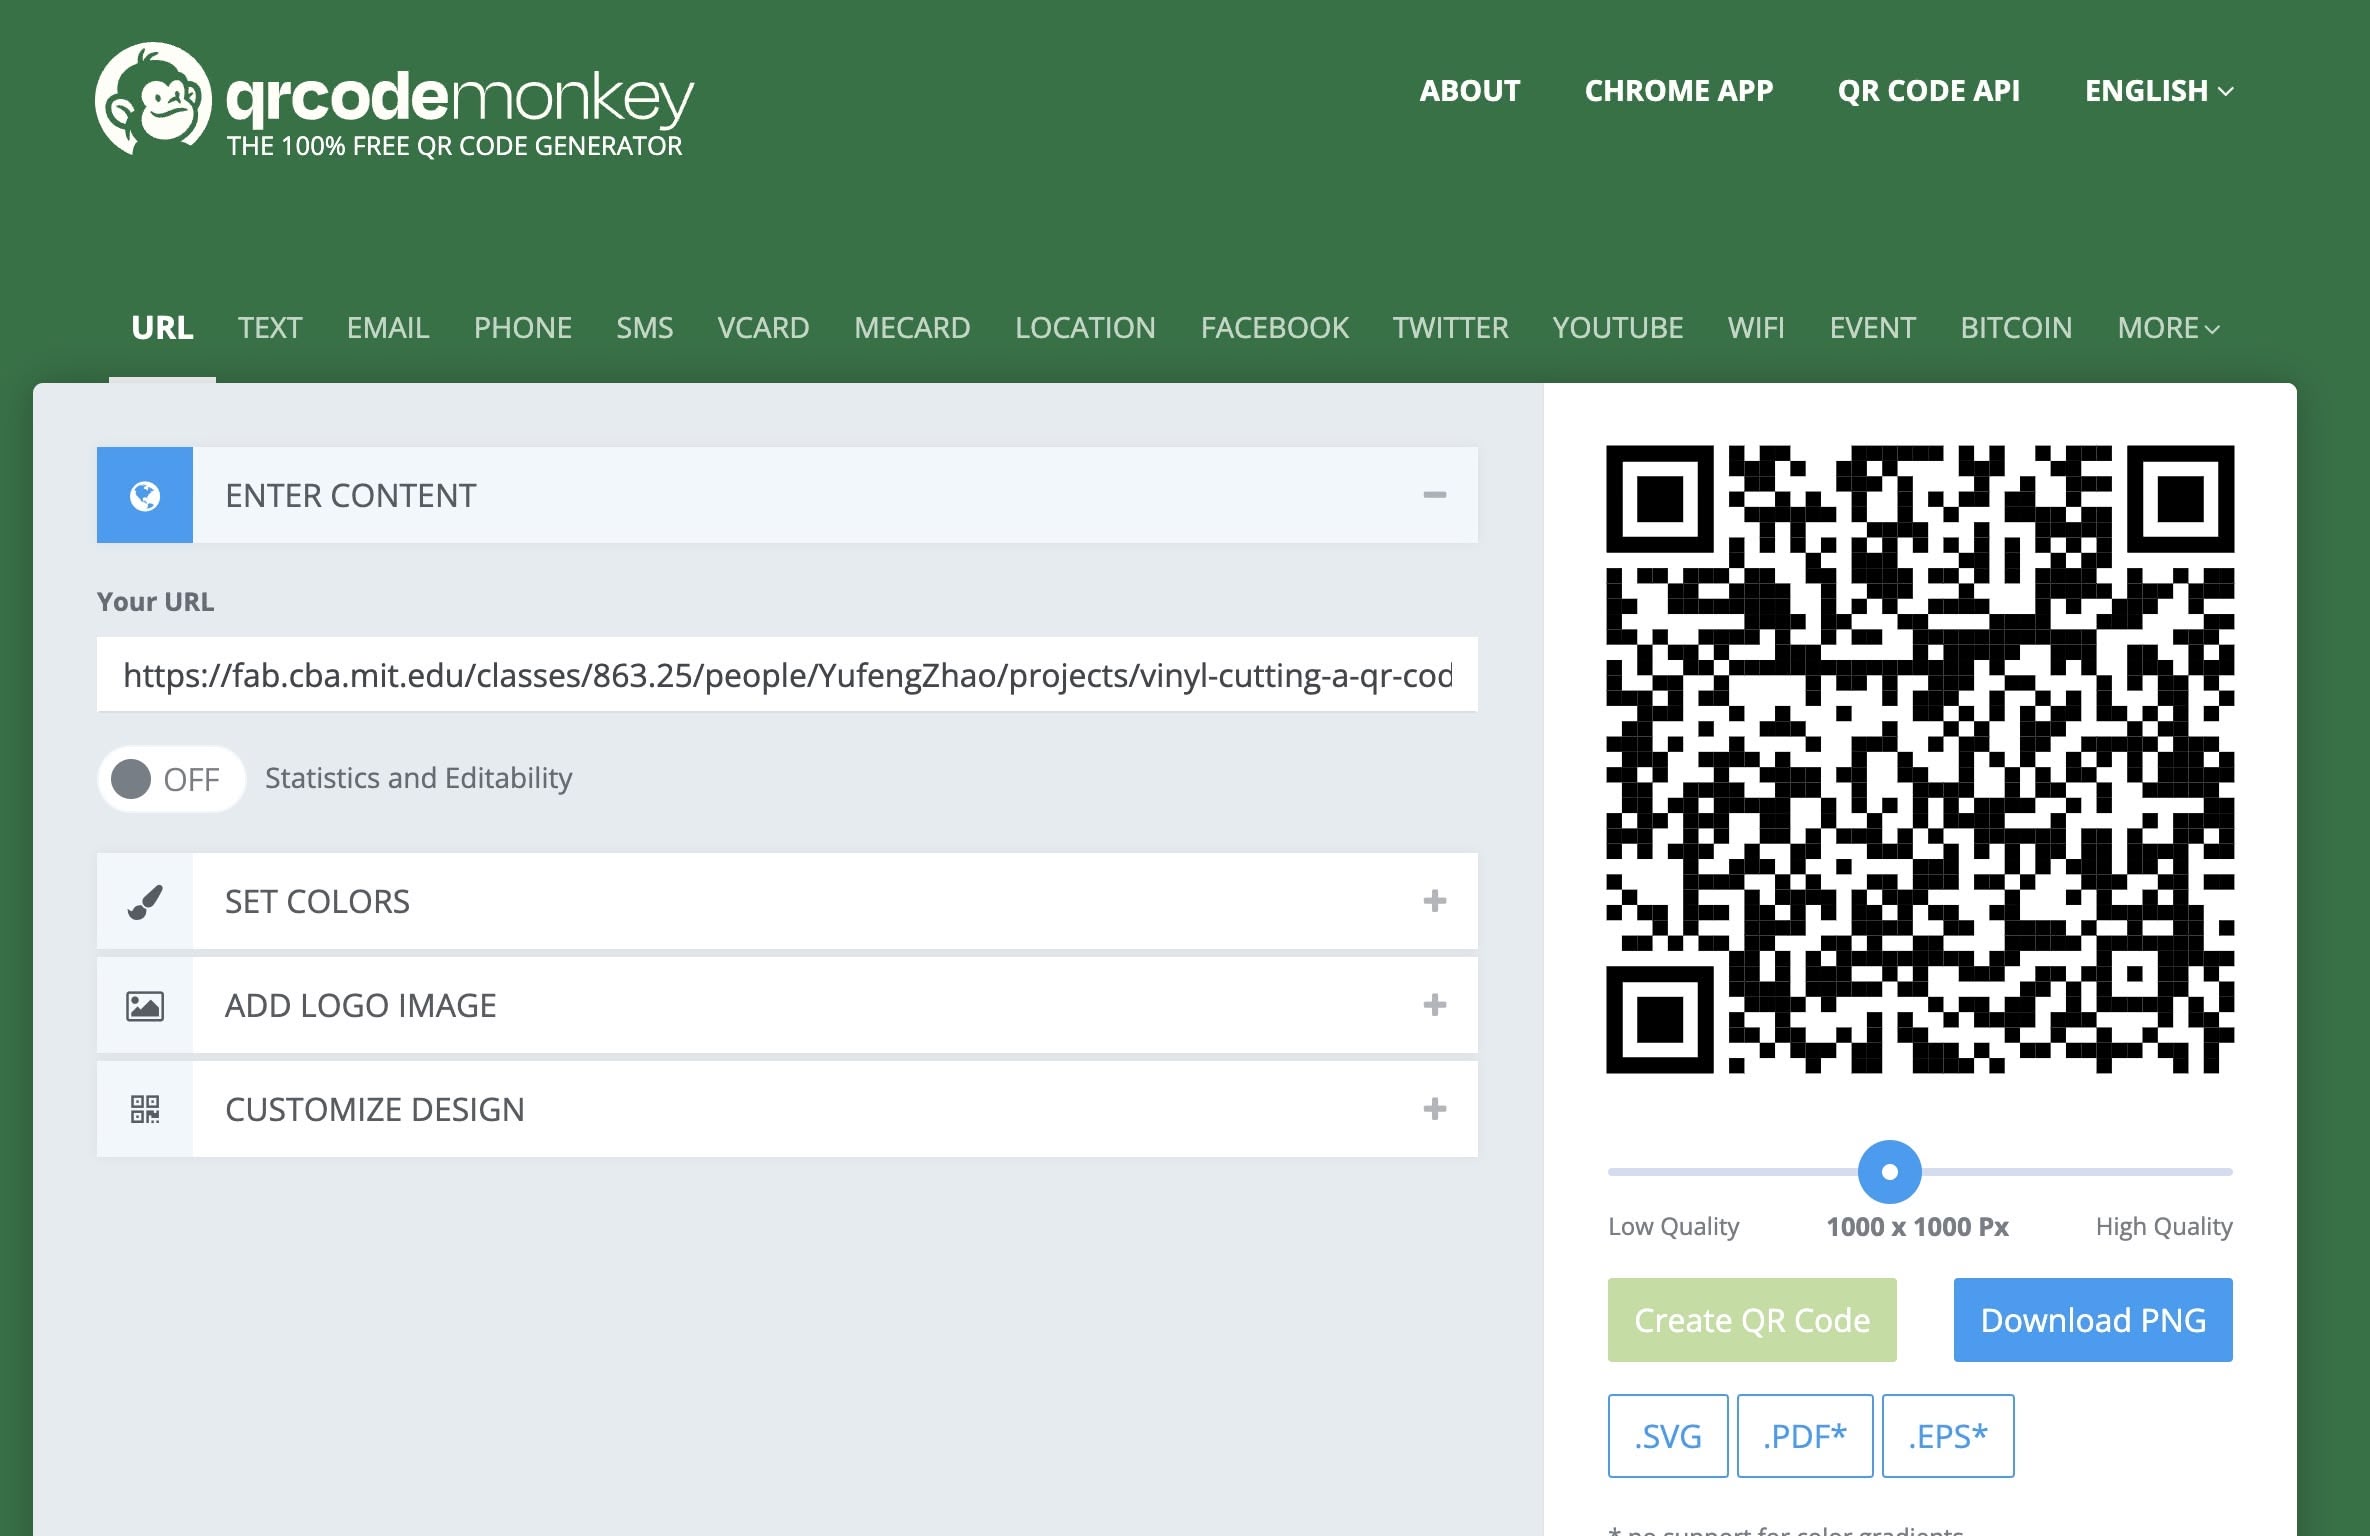The image size is (2370, 1536).
Task: Download as .SVG format
Action: point(1667,1436)
